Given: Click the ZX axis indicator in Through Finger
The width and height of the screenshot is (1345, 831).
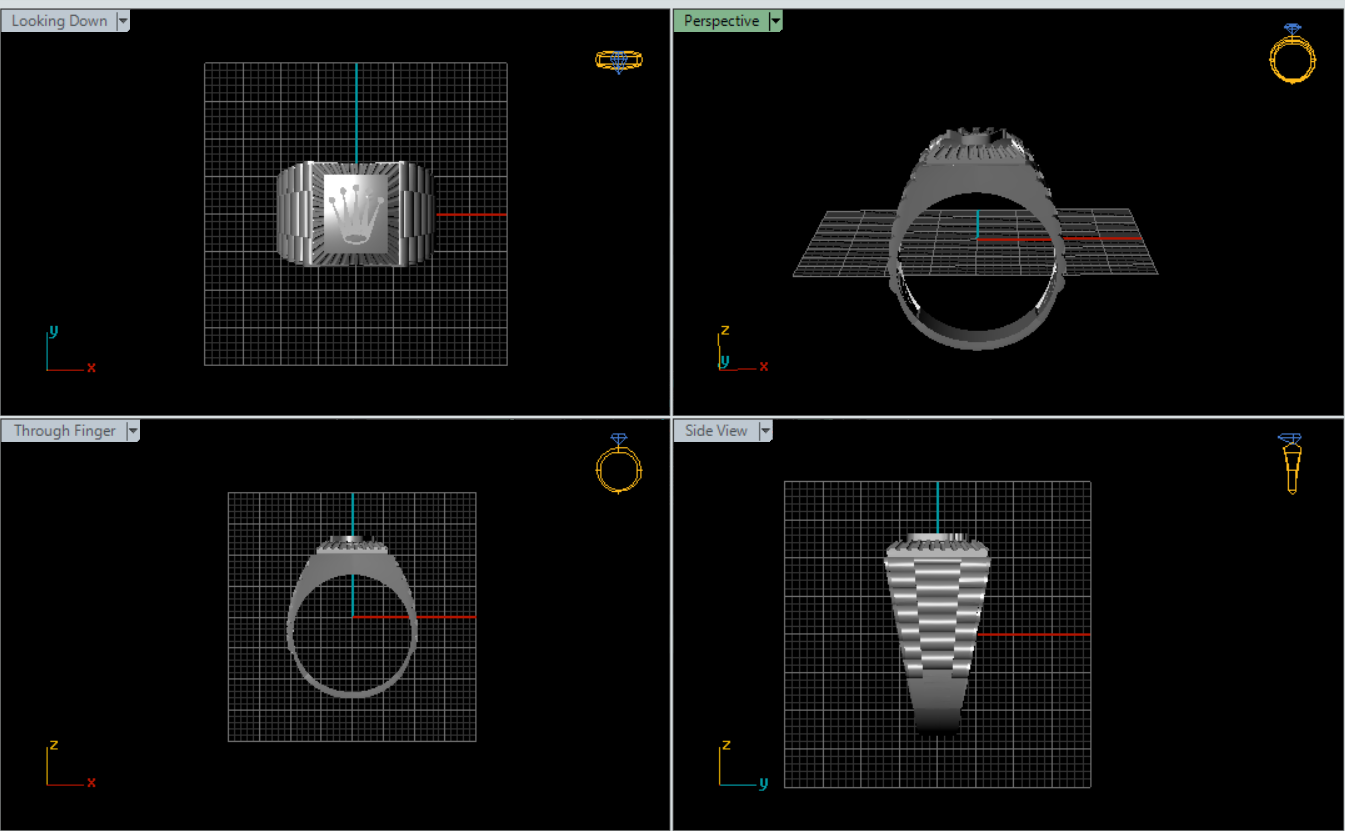Looking at the screenshot, I should point(68,765).
